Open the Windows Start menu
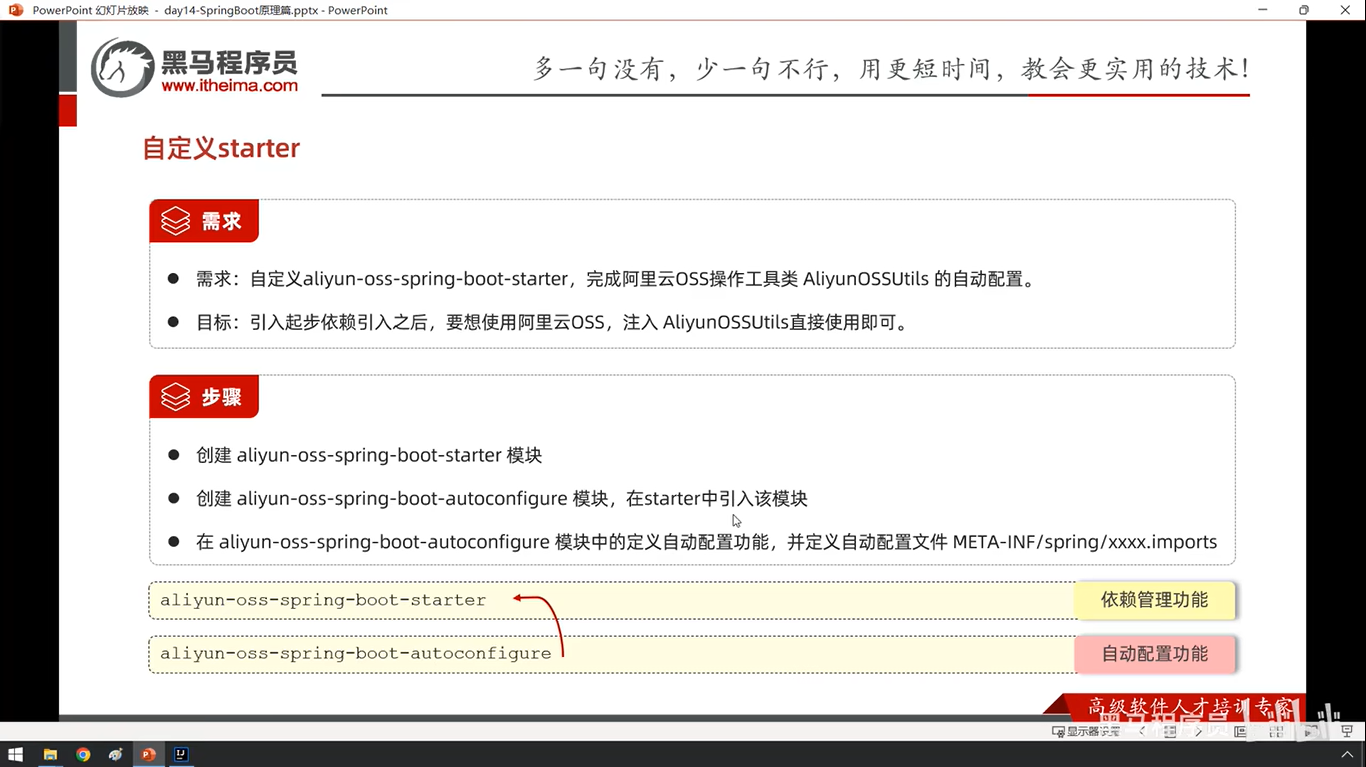 [x=15, y=754]
